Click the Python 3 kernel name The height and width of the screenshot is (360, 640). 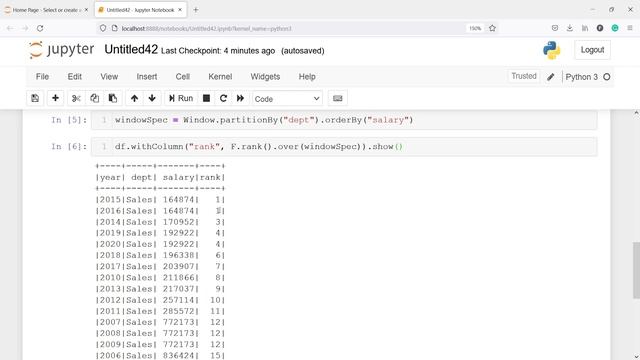tap(581, 77)
